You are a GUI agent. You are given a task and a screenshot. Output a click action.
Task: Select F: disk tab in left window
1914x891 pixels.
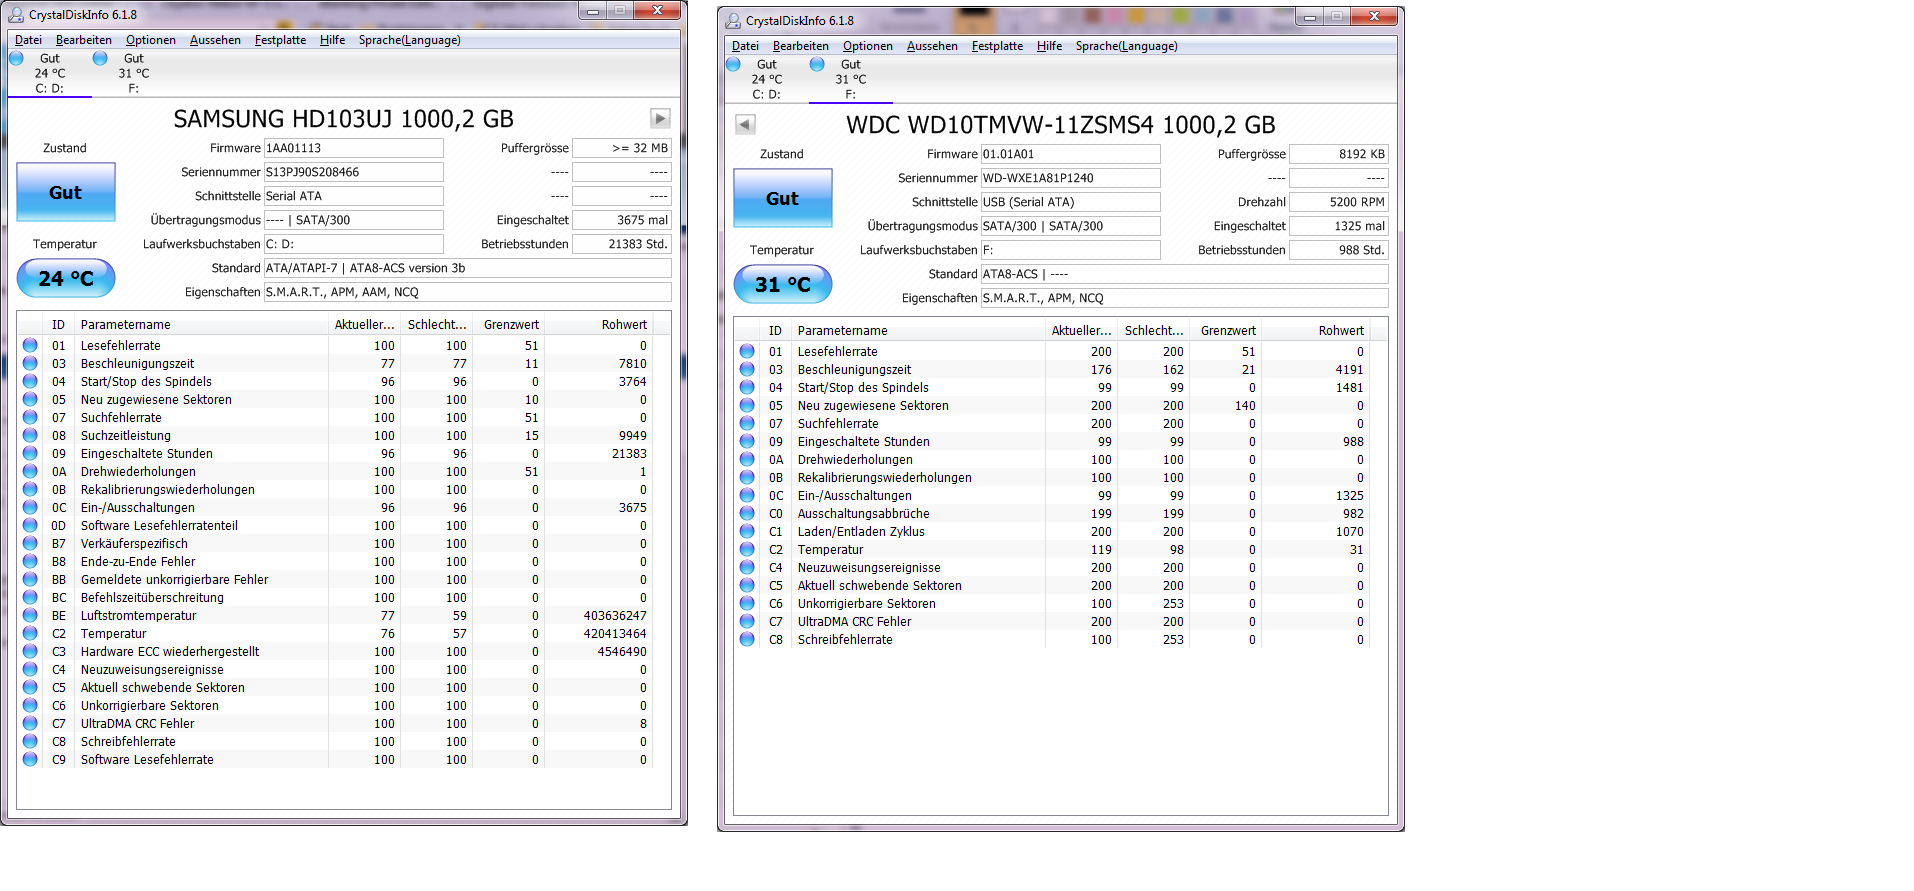pos(134,73)
